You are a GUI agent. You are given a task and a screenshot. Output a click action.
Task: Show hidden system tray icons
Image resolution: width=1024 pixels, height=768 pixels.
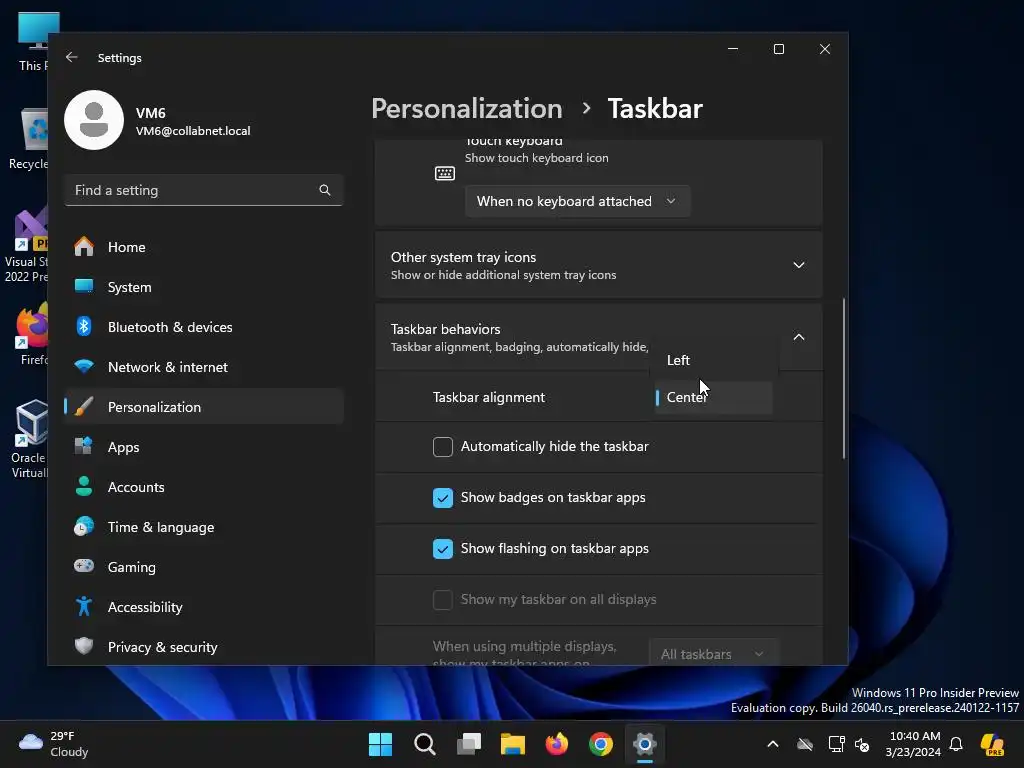pos(773,744)
